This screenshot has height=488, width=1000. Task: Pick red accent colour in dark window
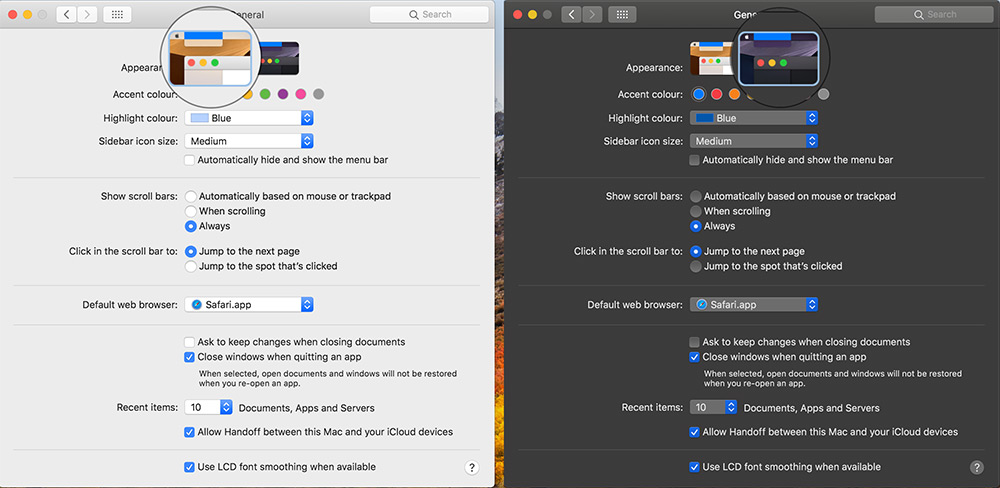point(716,94)
